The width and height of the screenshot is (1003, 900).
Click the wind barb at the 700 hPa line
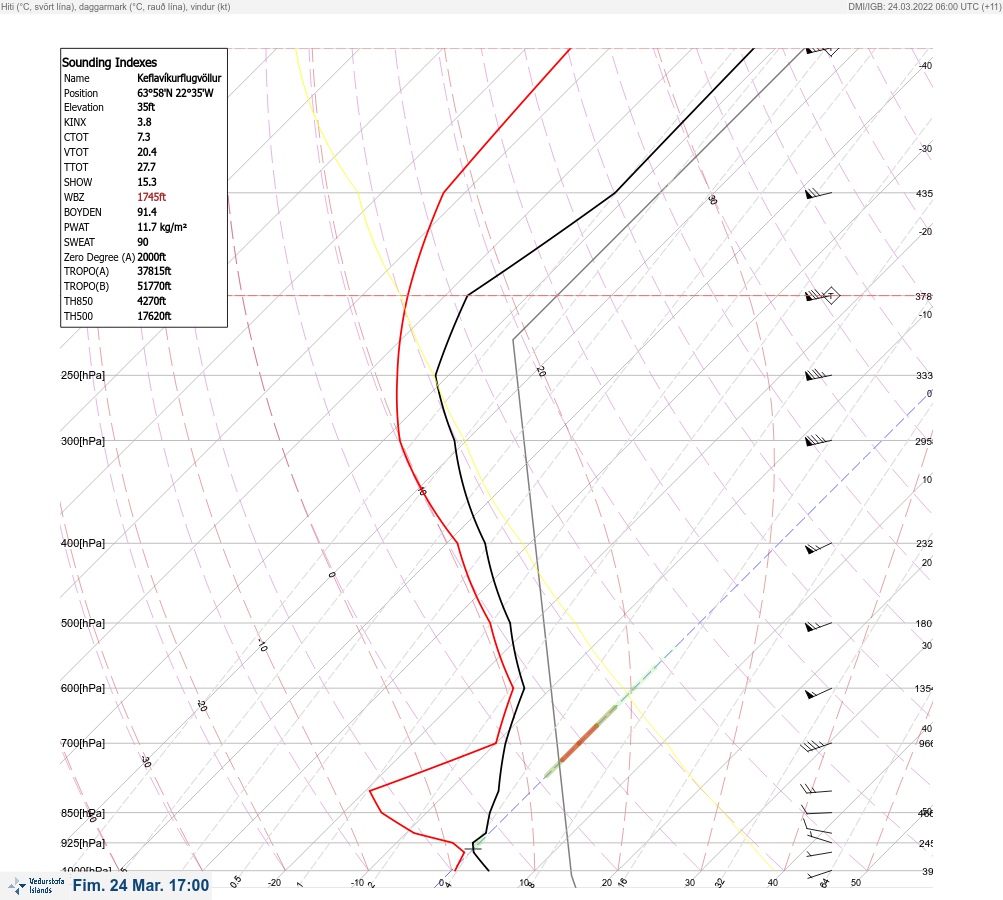click(816, 745)
